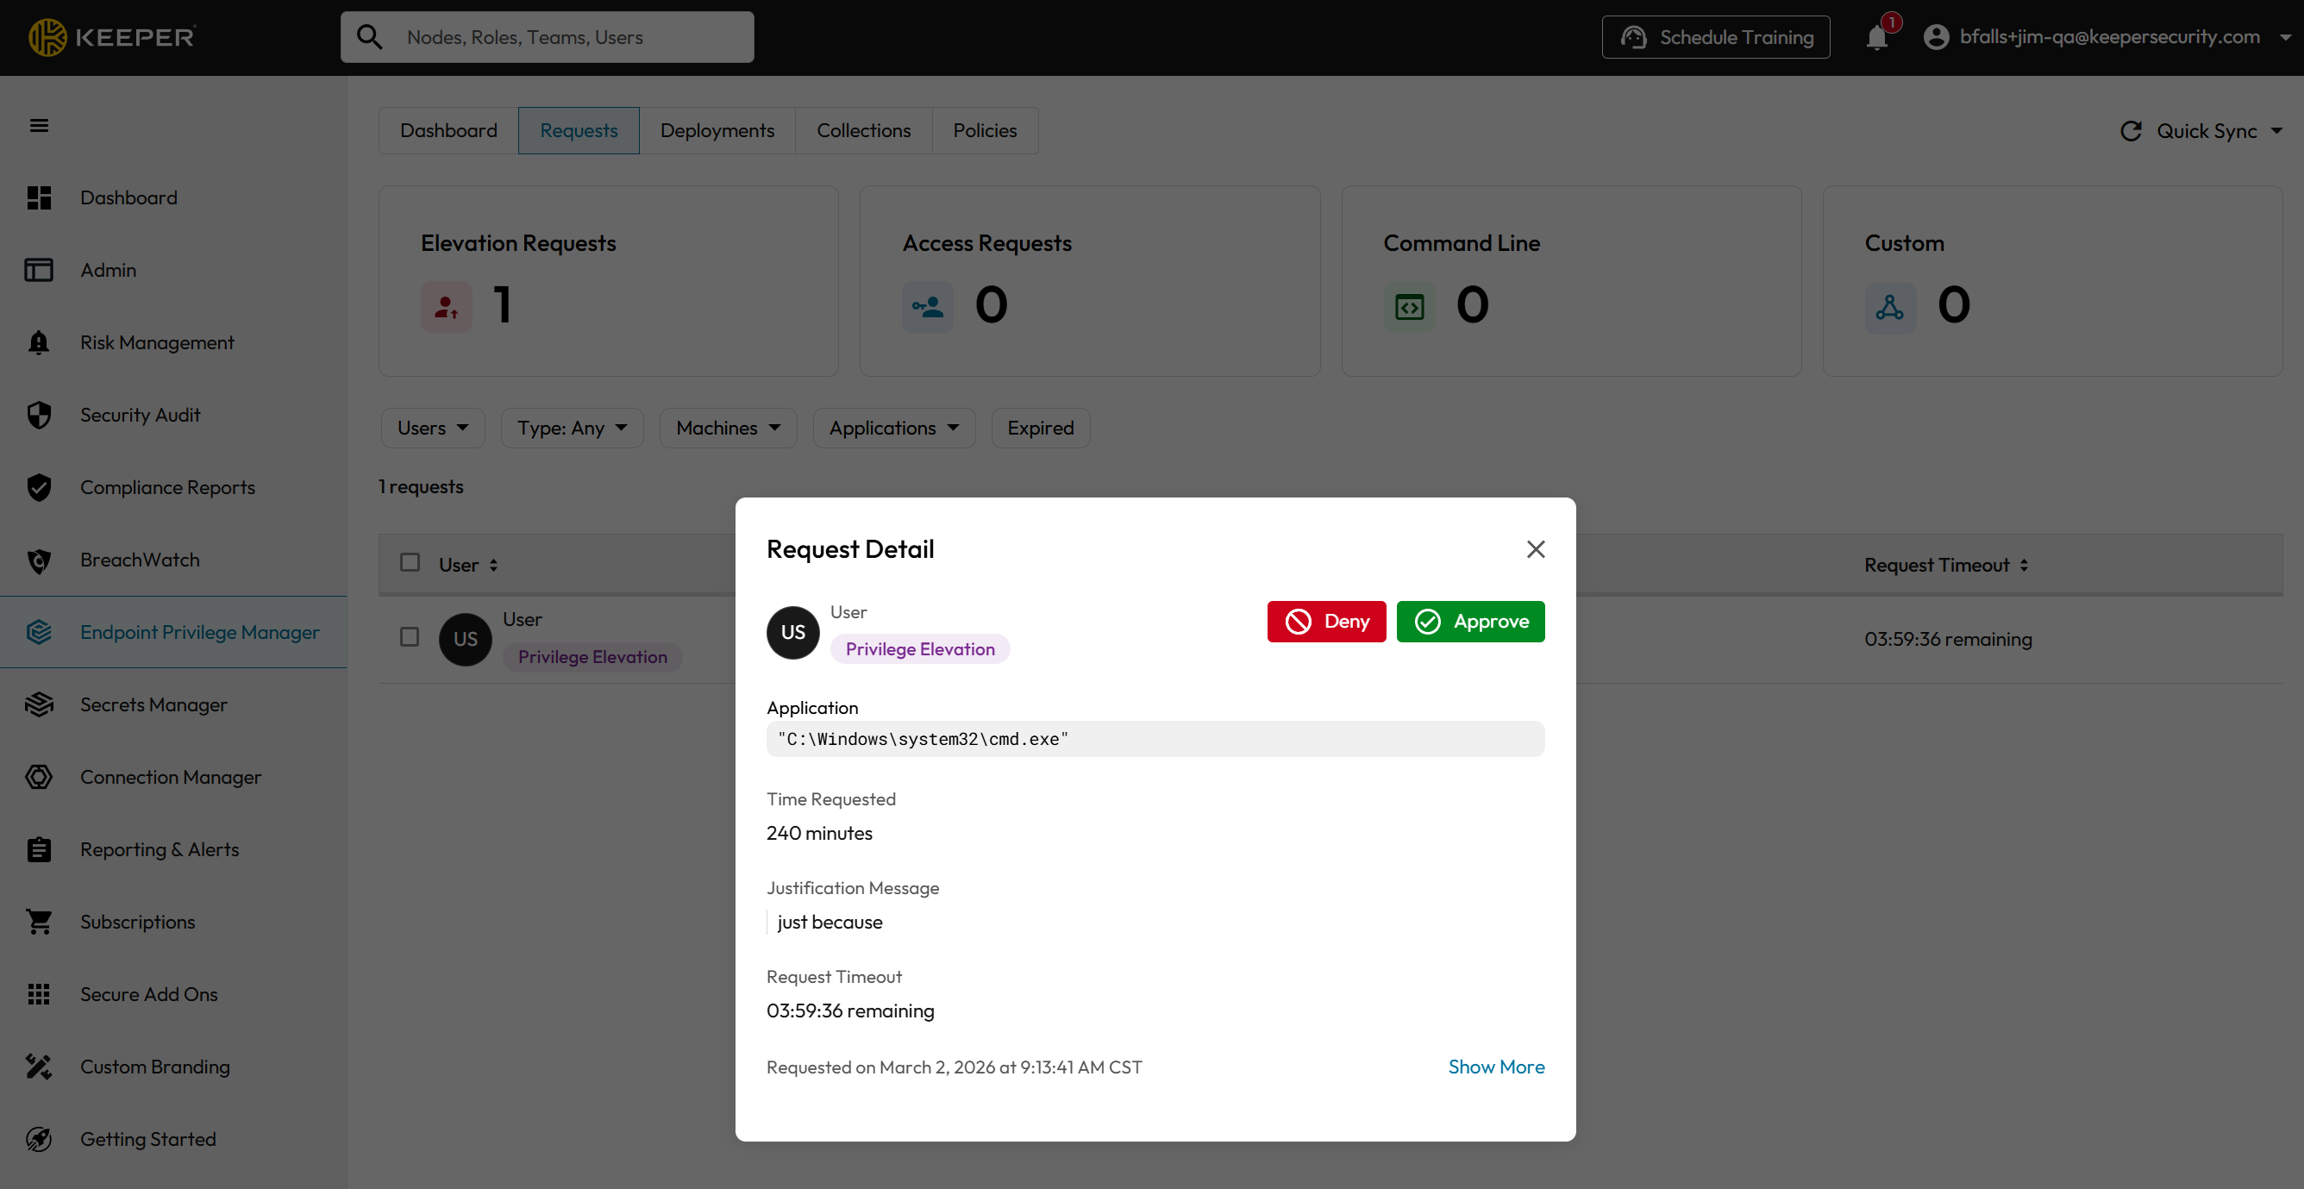2304x1189 pixels.
Task: Open the Applications filter dropdown
Action: point(894,428)
